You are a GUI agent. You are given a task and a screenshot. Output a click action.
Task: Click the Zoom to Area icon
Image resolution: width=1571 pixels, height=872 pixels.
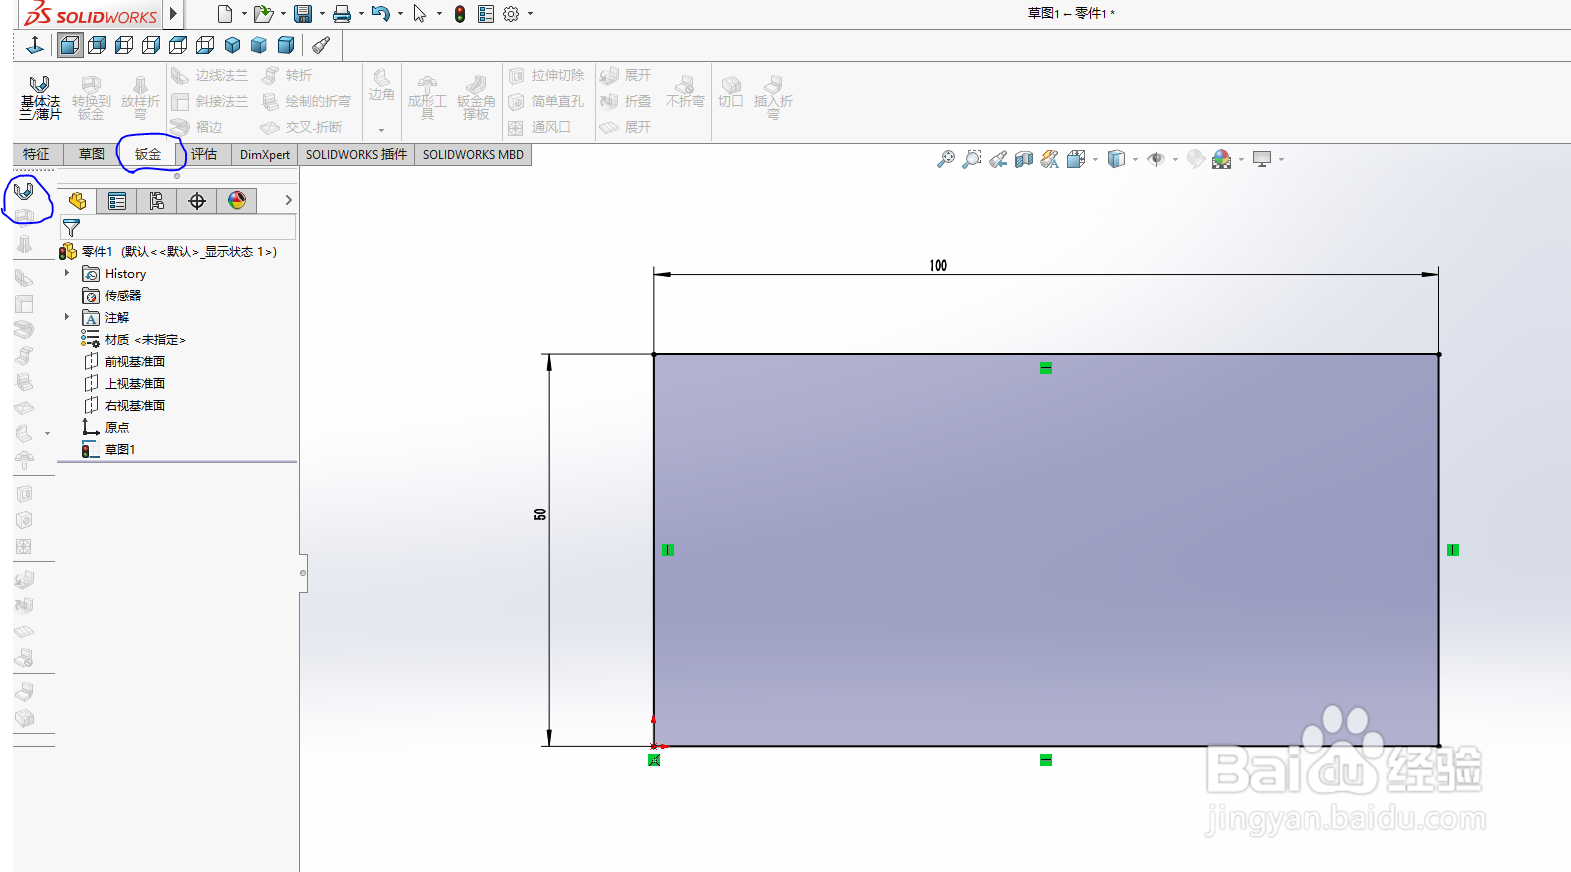[x=971, y=159]
